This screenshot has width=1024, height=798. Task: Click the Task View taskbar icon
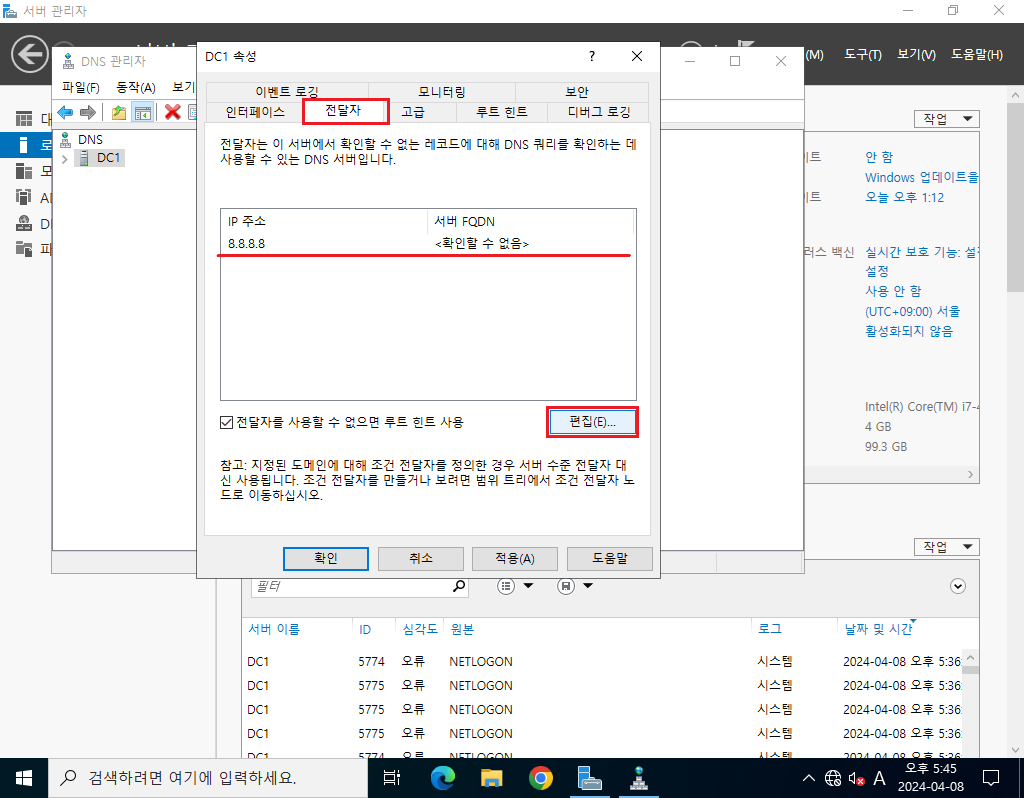(x=392, y=778)
